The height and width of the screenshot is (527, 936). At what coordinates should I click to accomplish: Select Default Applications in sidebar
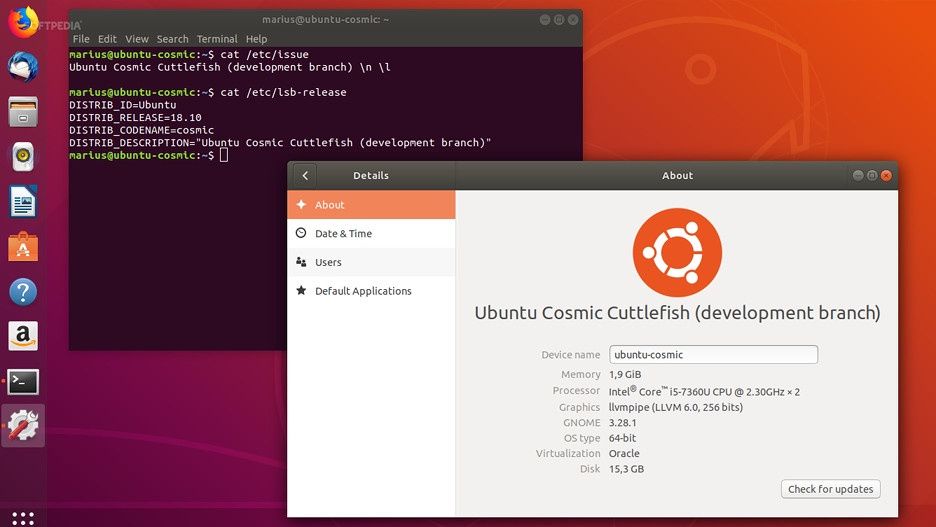pos(371,291)
